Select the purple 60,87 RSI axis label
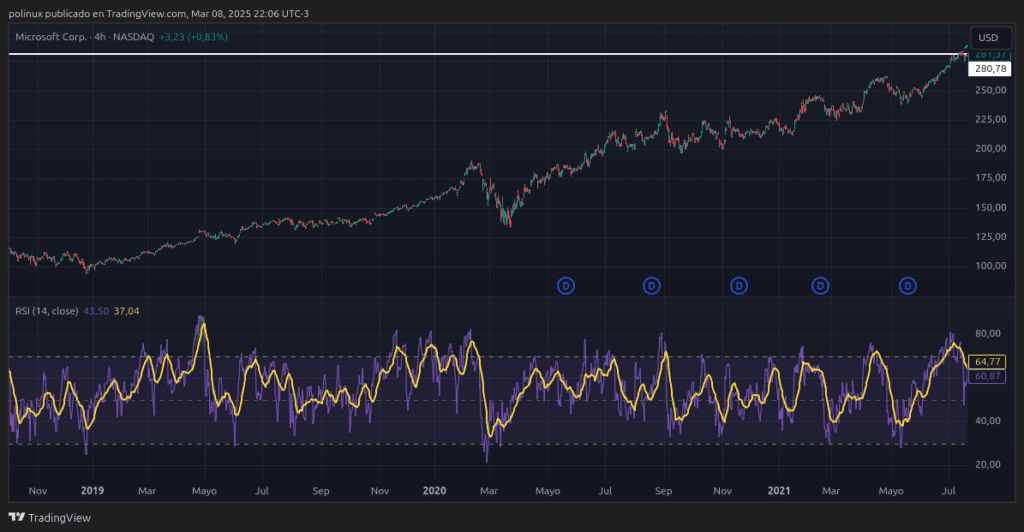The width and height of the screenshot is (1024, 532). point(987,377)
